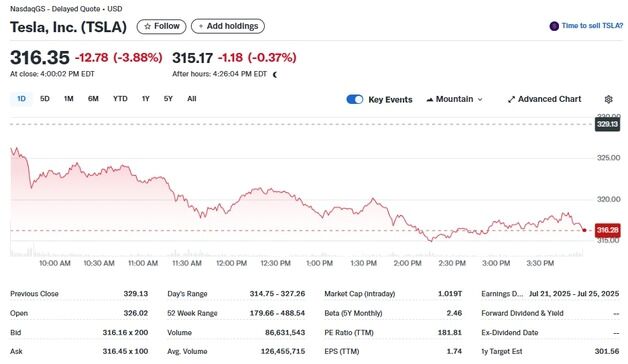Screen dimensions: 628x364
Task: Click the after-hours moon icon
Action: tap(275, 74)
